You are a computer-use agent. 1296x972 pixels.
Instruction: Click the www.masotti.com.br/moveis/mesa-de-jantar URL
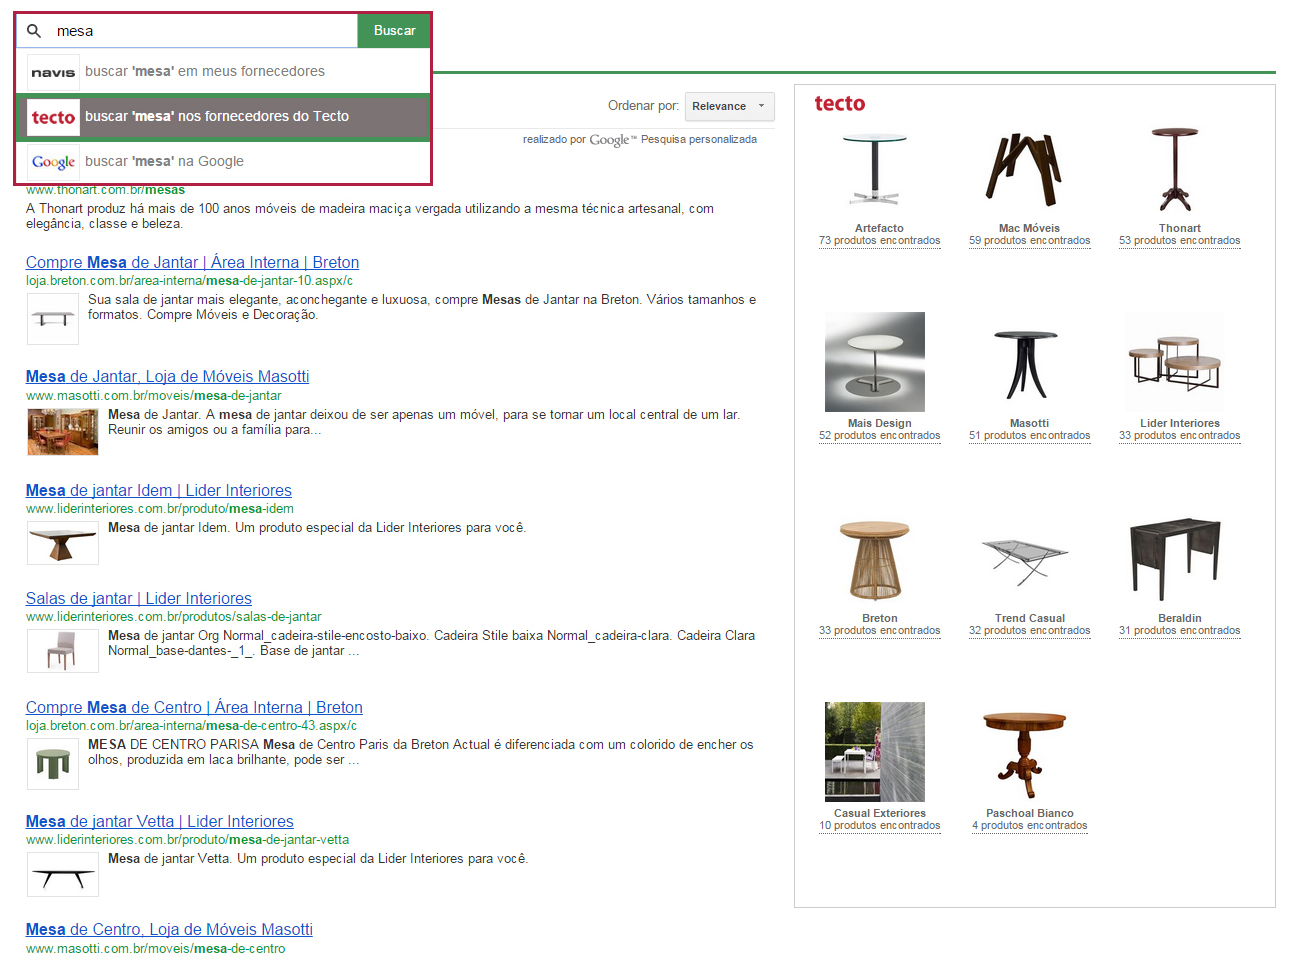(154, 396)
